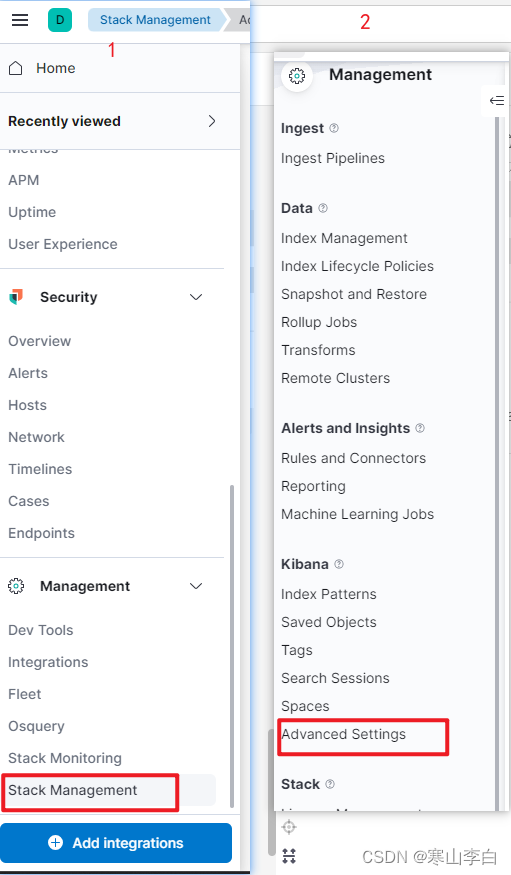Toggle the hamburger navigation menu
The image size is (511, 875).
[x=20, y=20]
